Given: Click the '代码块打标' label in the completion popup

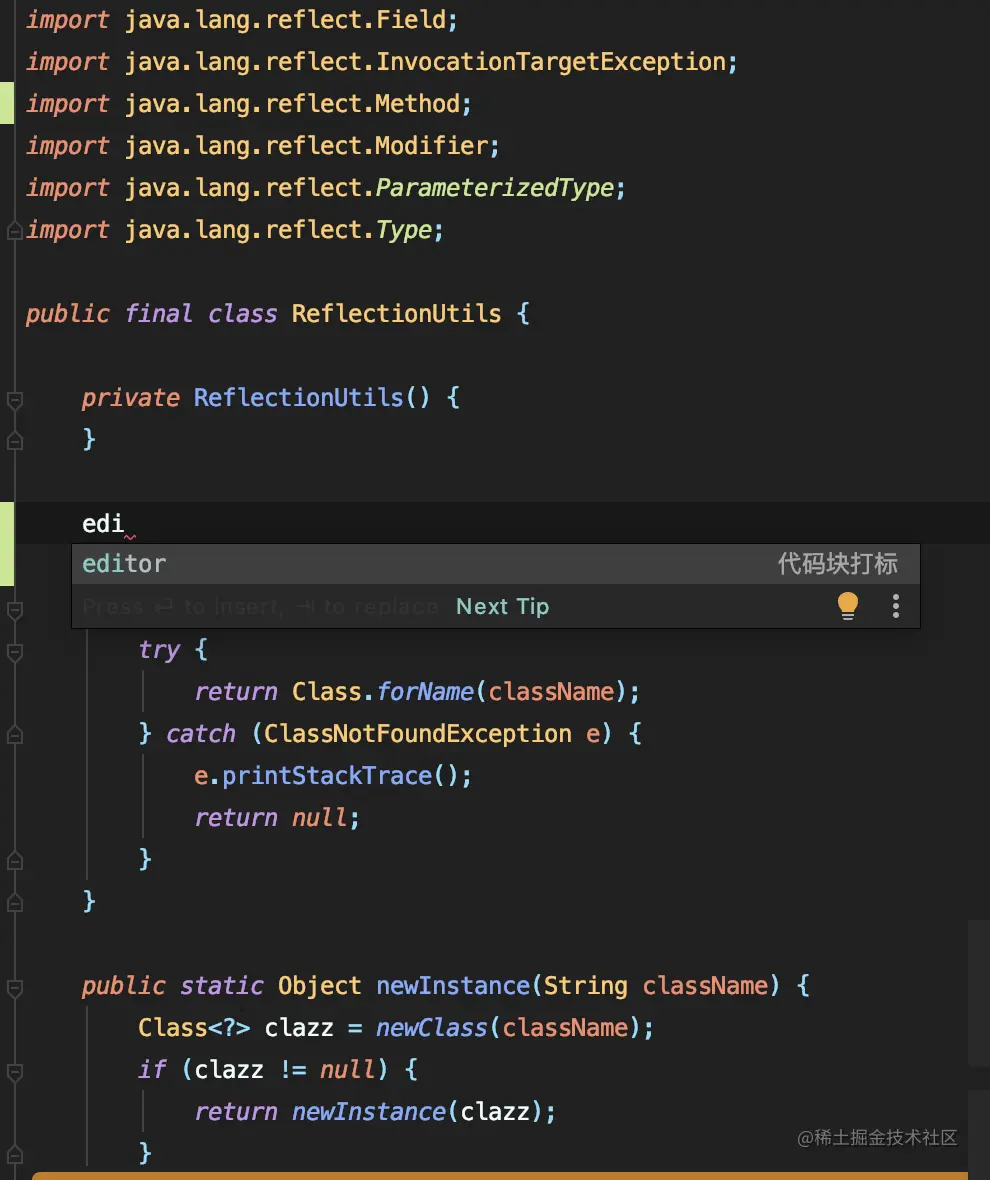Looking at the screenshot, I should tap(838, 564).
